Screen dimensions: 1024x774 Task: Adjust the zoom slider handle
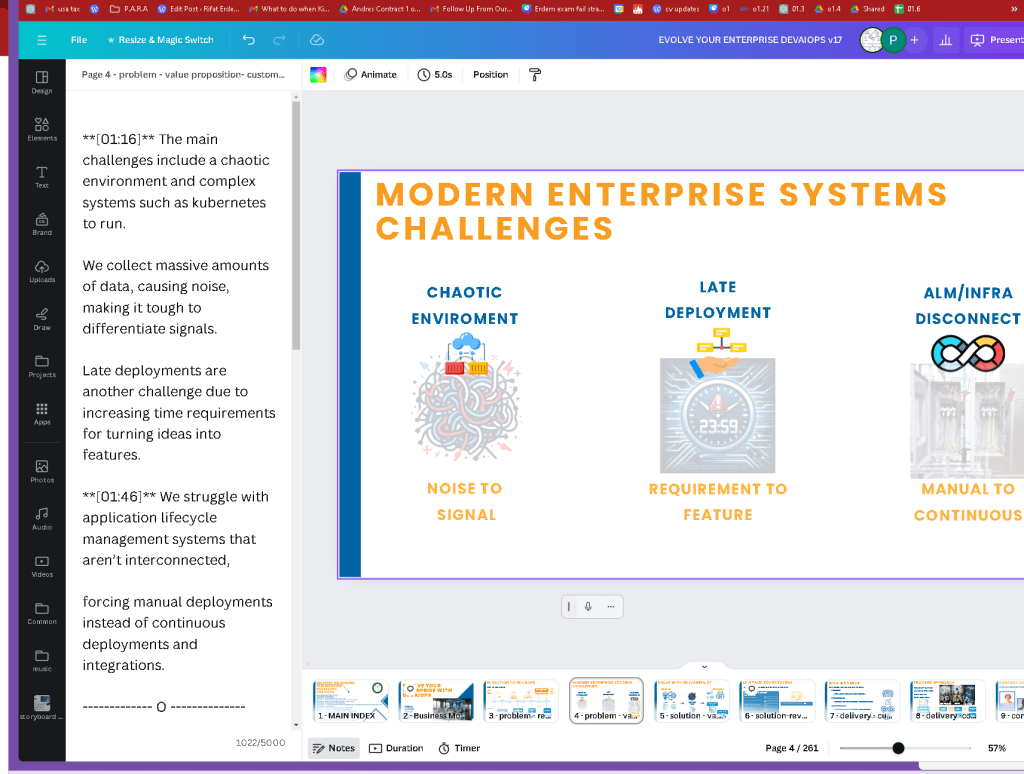click(x=899, y=748)
